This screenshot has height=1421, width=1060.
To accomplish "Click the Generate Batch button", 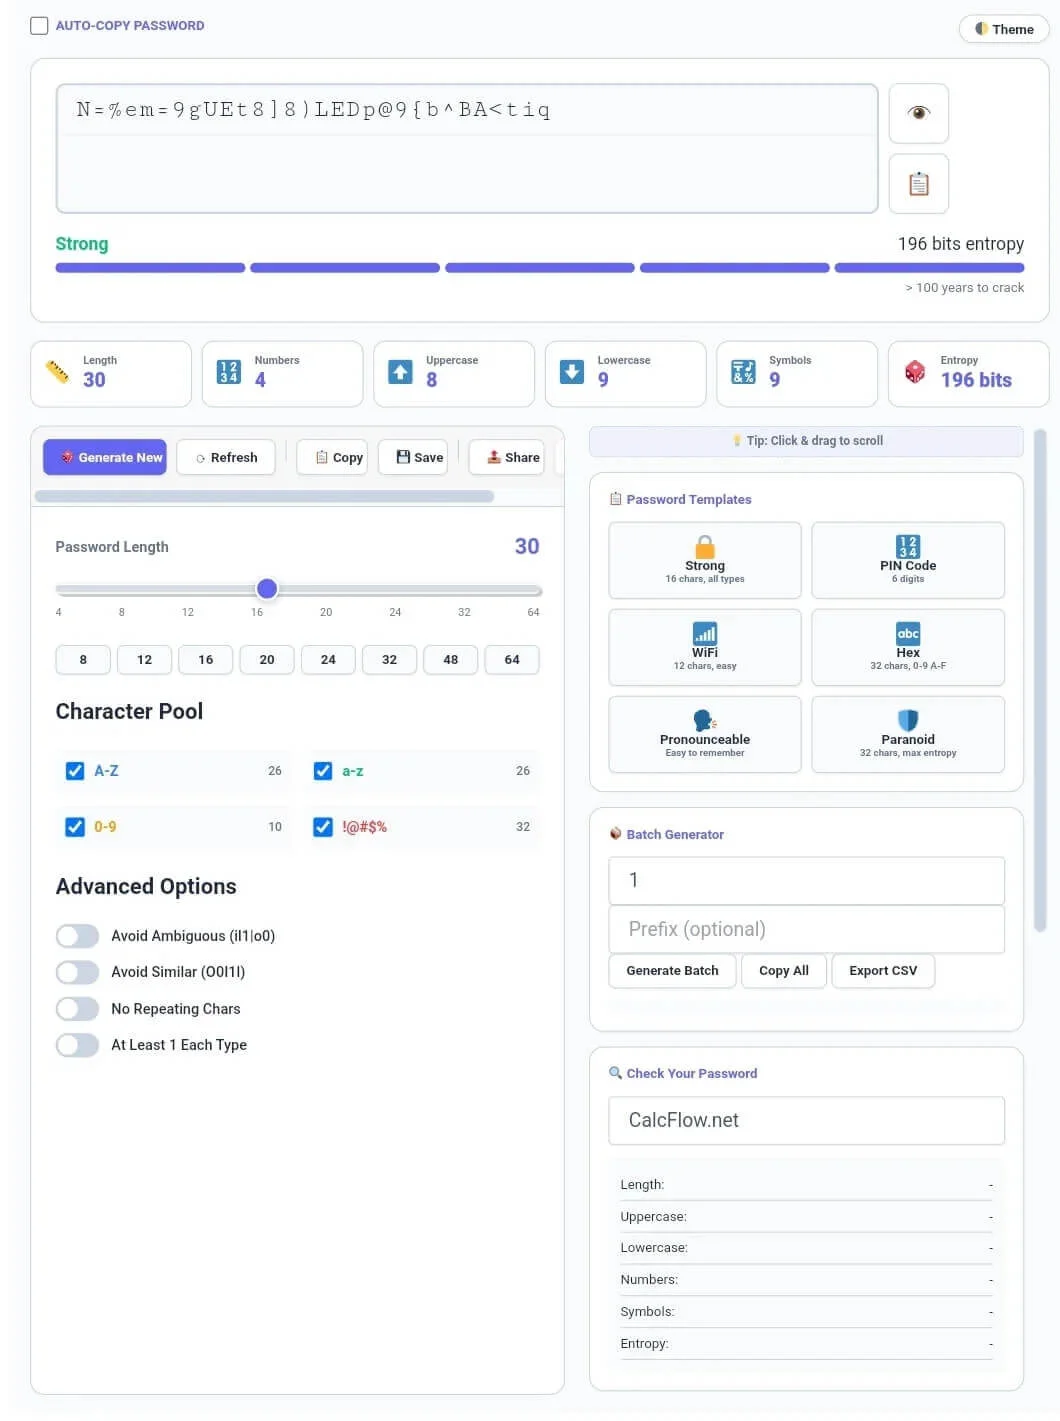I will point(671,970).
